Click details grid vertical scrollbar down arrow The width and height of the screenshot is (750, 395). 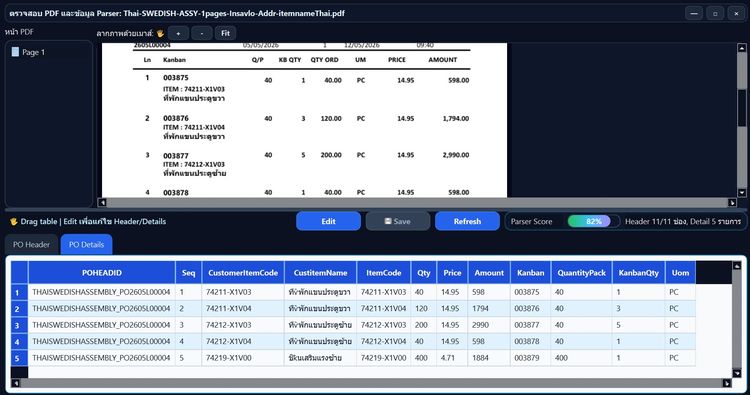pos(737,373)
